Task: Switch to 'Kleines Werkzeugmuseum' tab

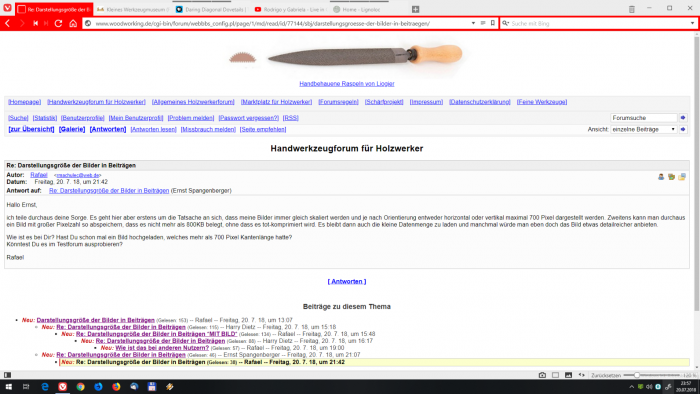Action: pyautogui.click(x=133, y=9)
